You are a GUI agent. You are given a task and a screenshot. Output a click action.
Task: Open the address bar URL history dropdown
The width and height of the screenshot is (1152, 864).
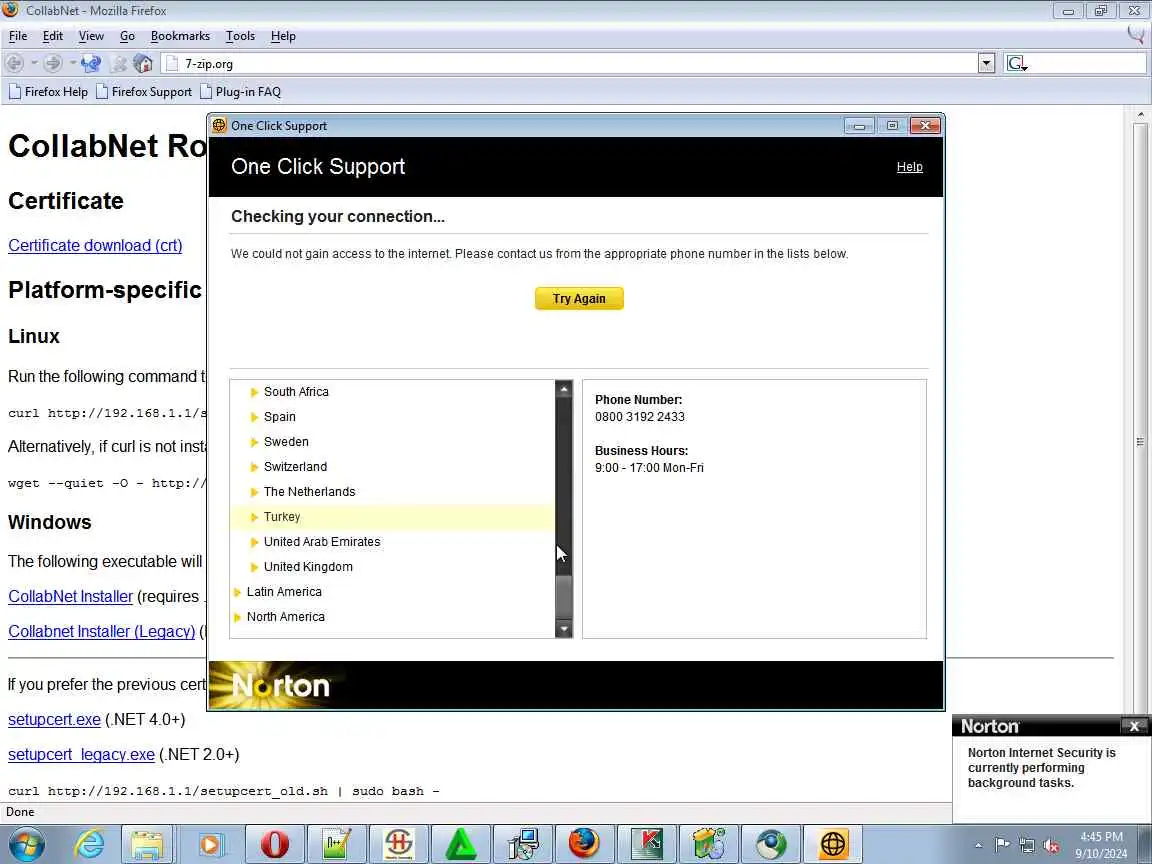[x=987, y=64]
